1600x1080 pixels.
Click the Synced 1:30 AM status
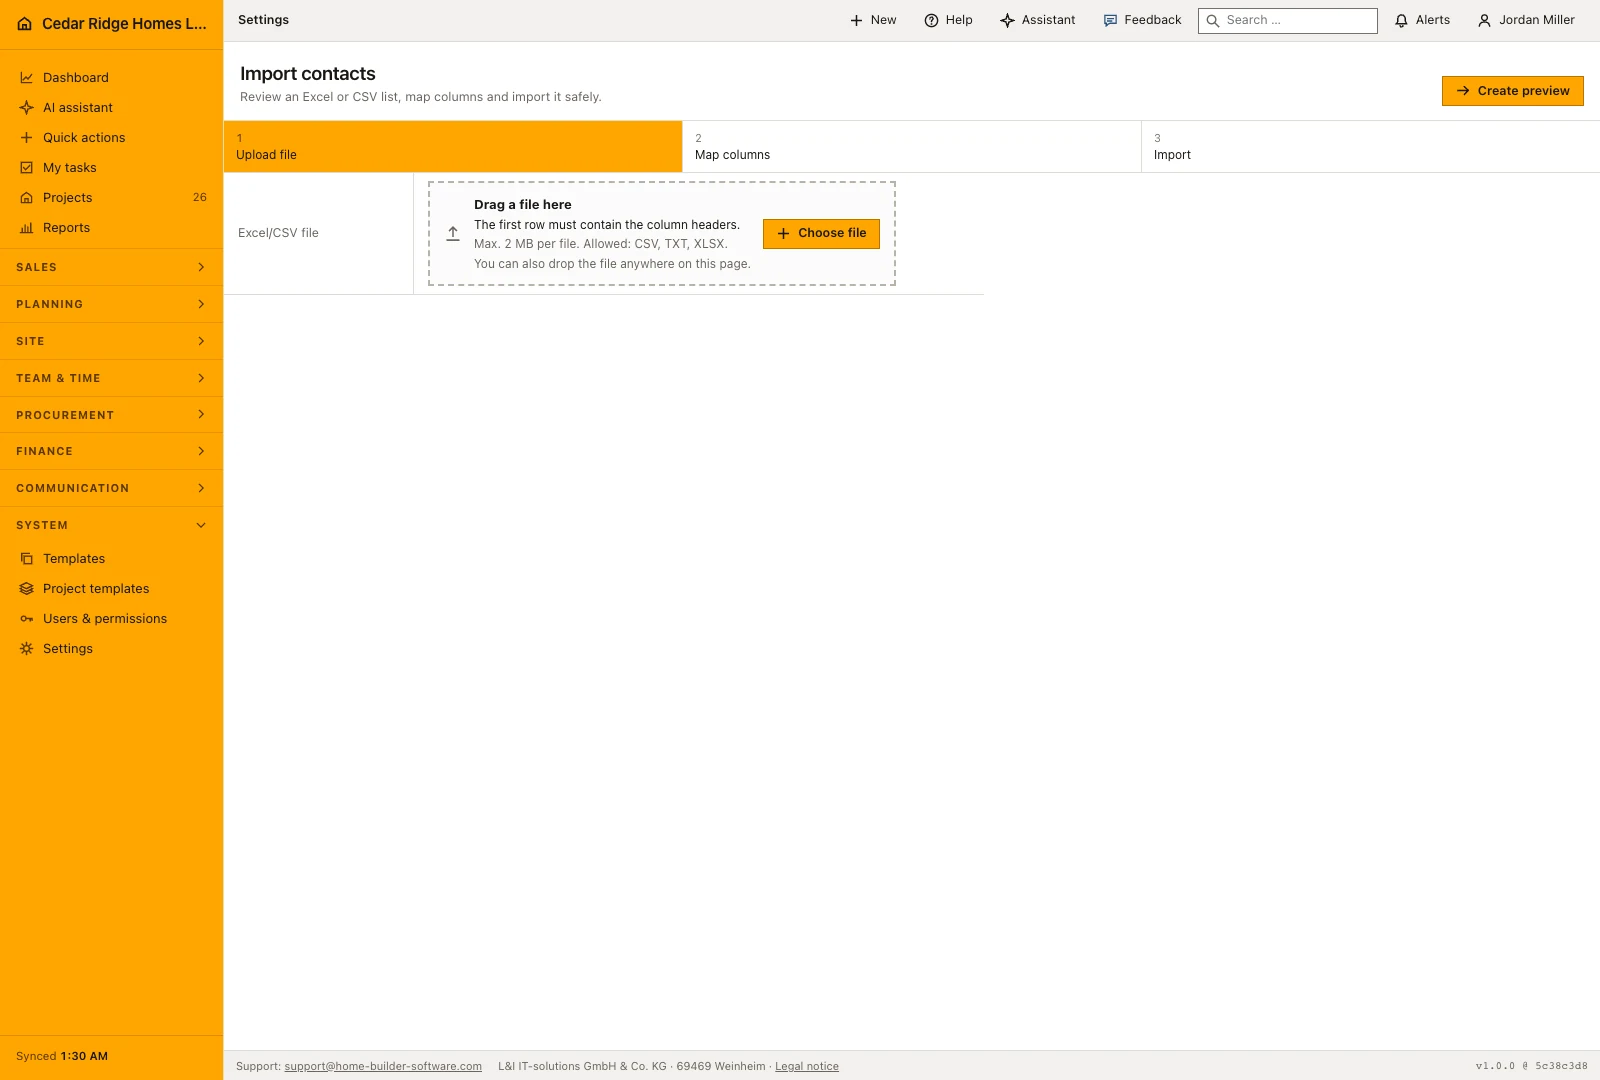(x=62, y=1056)
